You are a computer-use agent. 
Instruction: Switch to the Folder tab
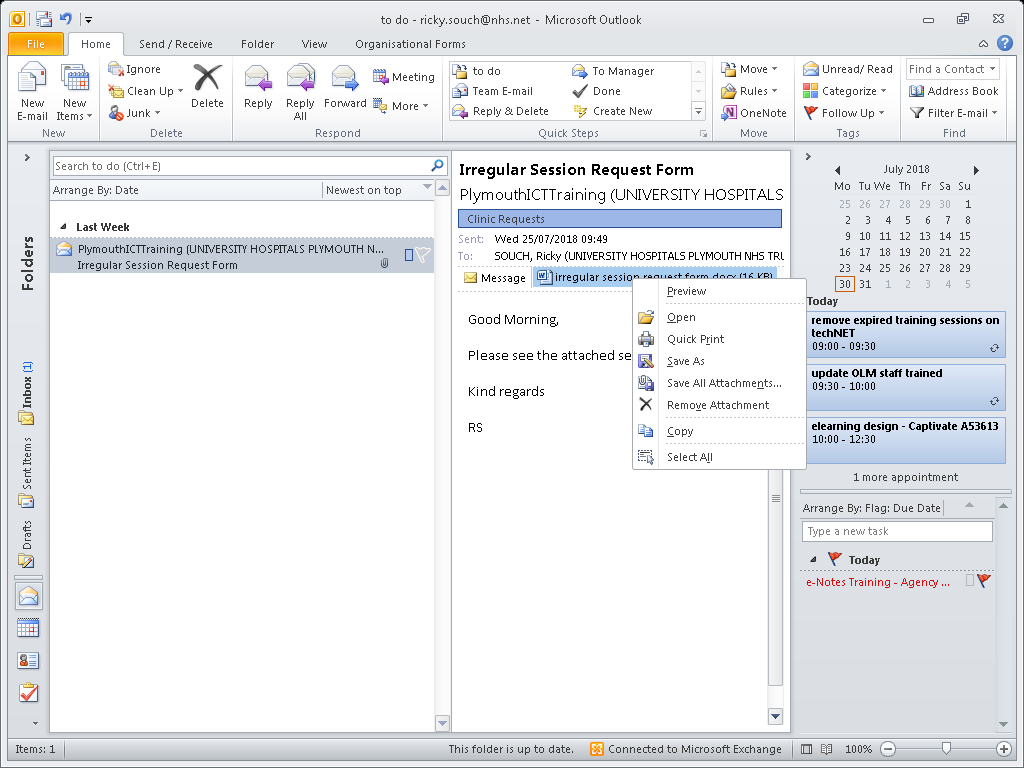(257, 44)
